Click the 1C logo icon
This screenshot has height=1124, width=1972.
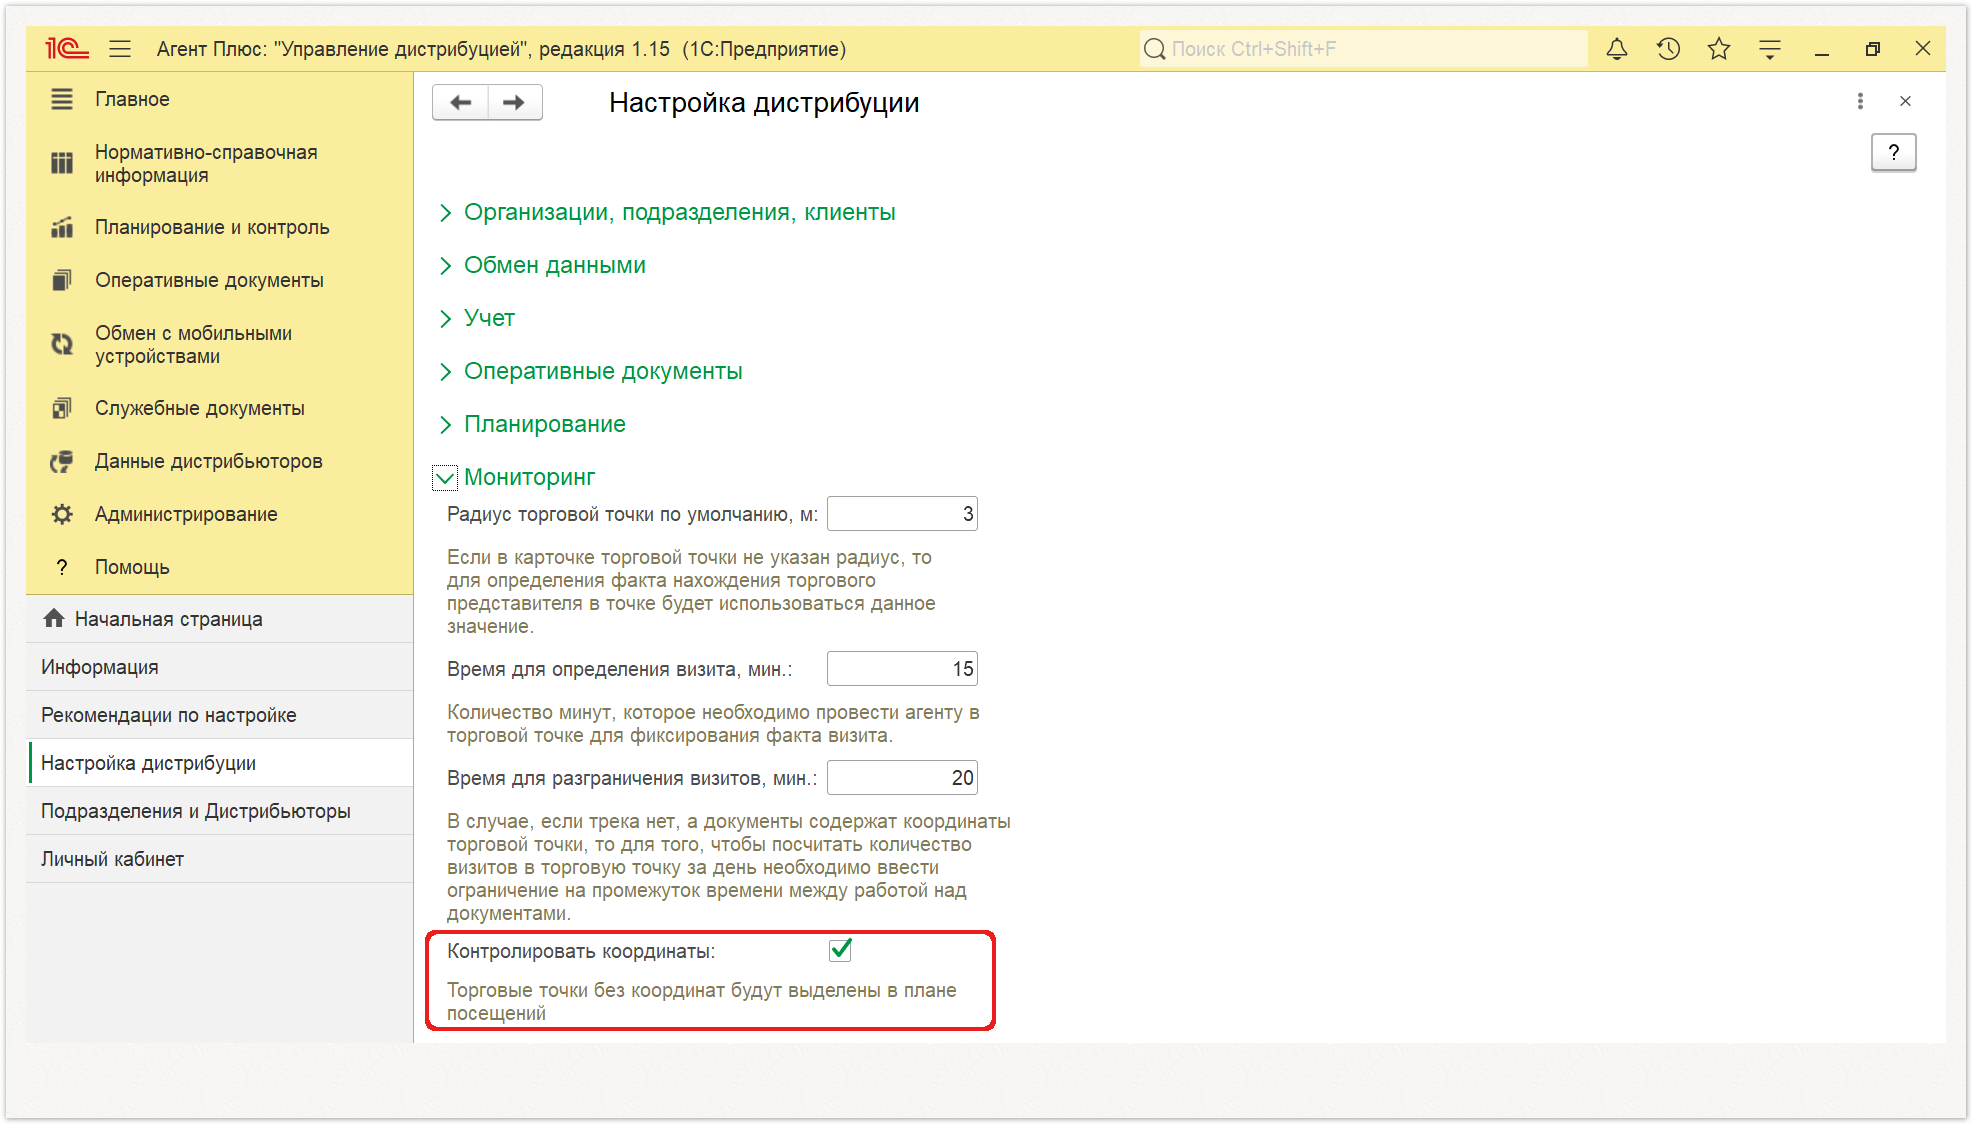[67, 48]
